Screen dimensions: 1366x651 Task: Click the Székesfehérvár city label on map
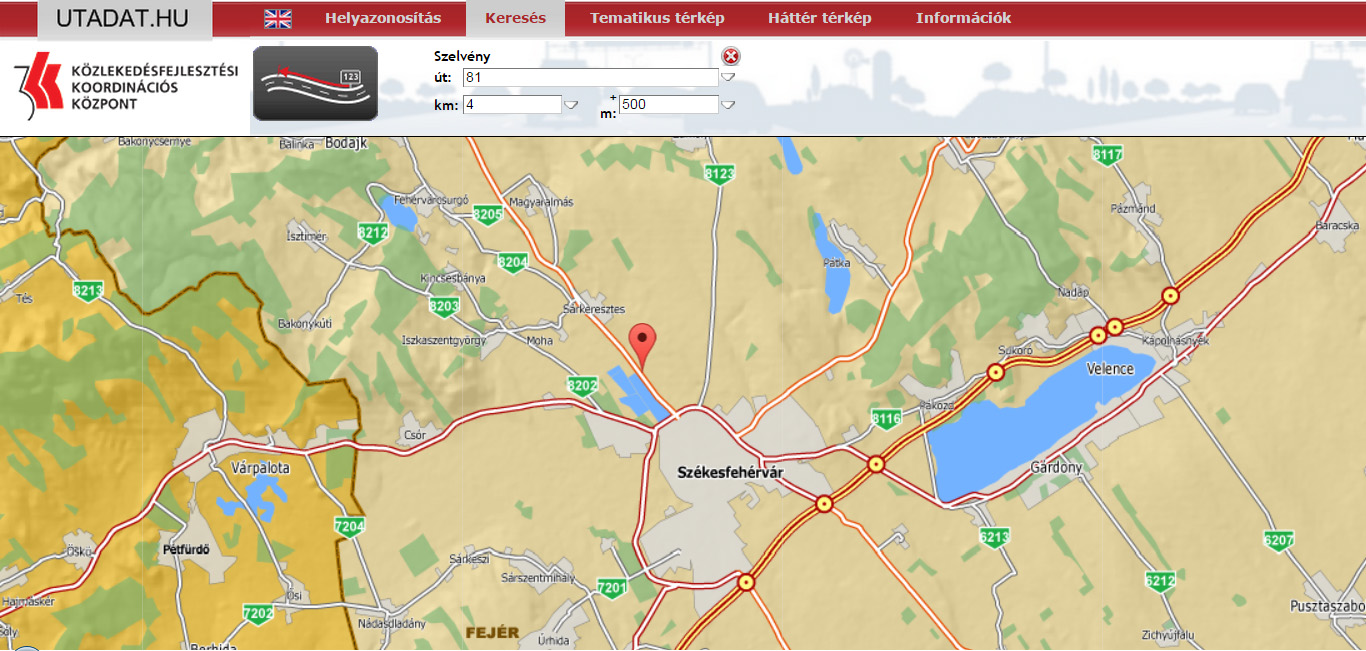(x=726, y=472)
